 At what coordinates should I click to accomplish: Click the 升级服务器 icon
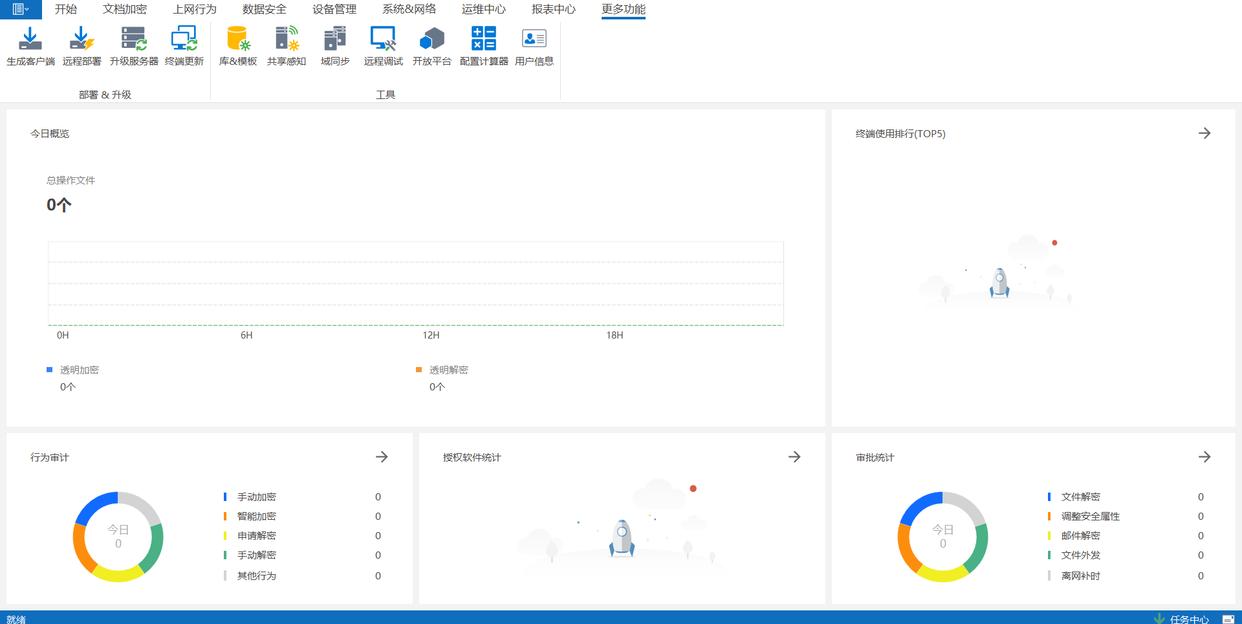(x=133, y=40)
